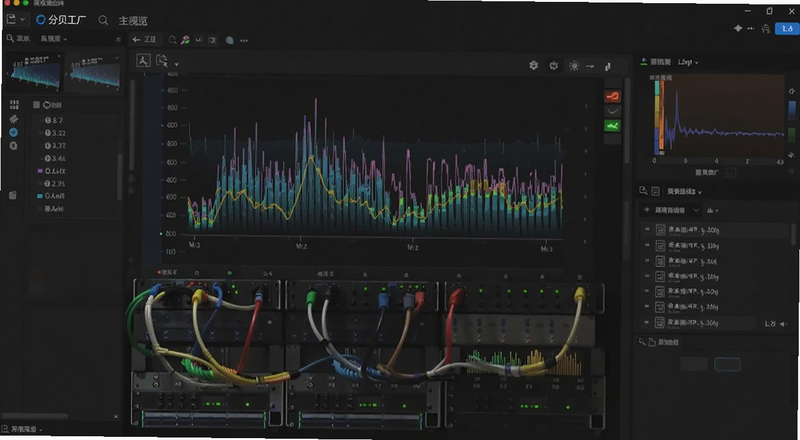Click the power icon in chart toolbar
Viewport: 800px width, 440px height.
tap(554, 66)
